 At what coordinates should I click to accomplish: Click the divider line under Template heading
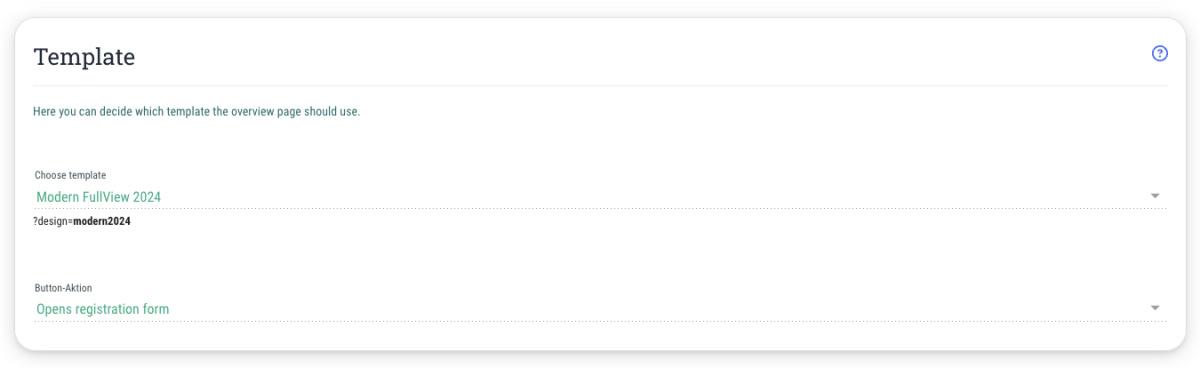pyautogui.click(x=600, y=85)
